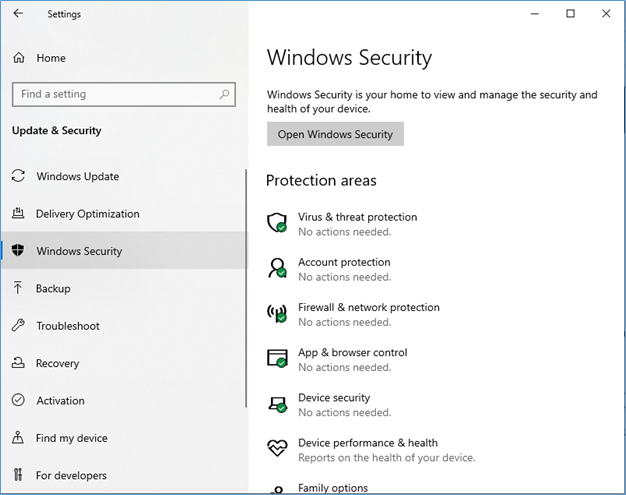
Task: Open Find my device settings
Action: click(x=124, y=438)
